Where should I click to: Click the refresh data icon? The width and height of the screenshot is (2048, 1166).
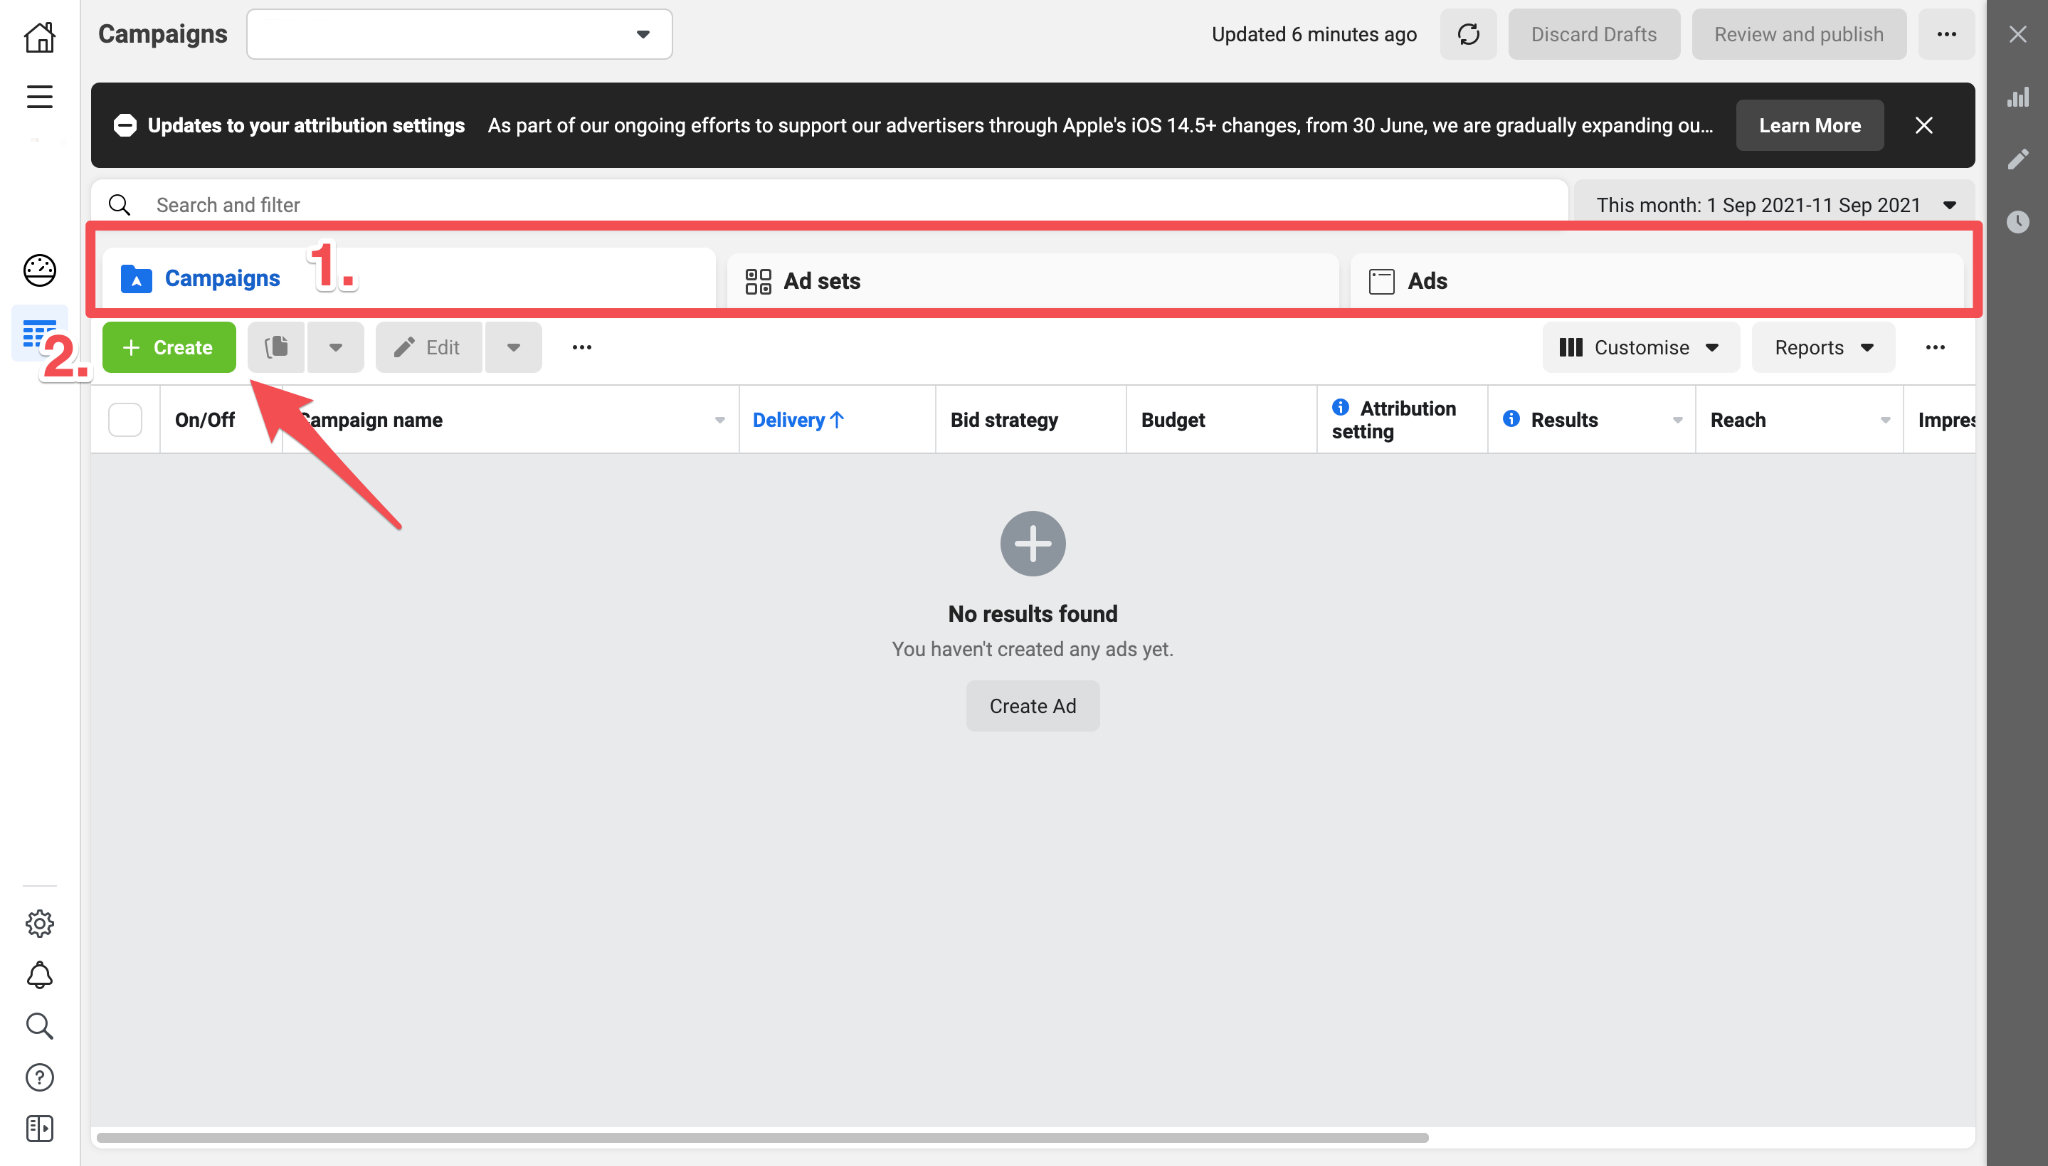(x=1468, y=34)
